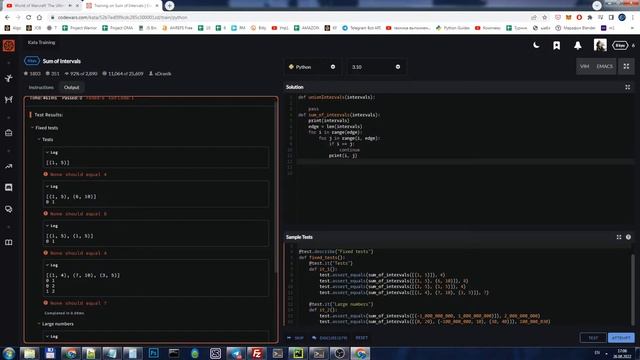Screen dimensions: 640x360
Task: Click the browser home button
Action: [x=39, y=18]
